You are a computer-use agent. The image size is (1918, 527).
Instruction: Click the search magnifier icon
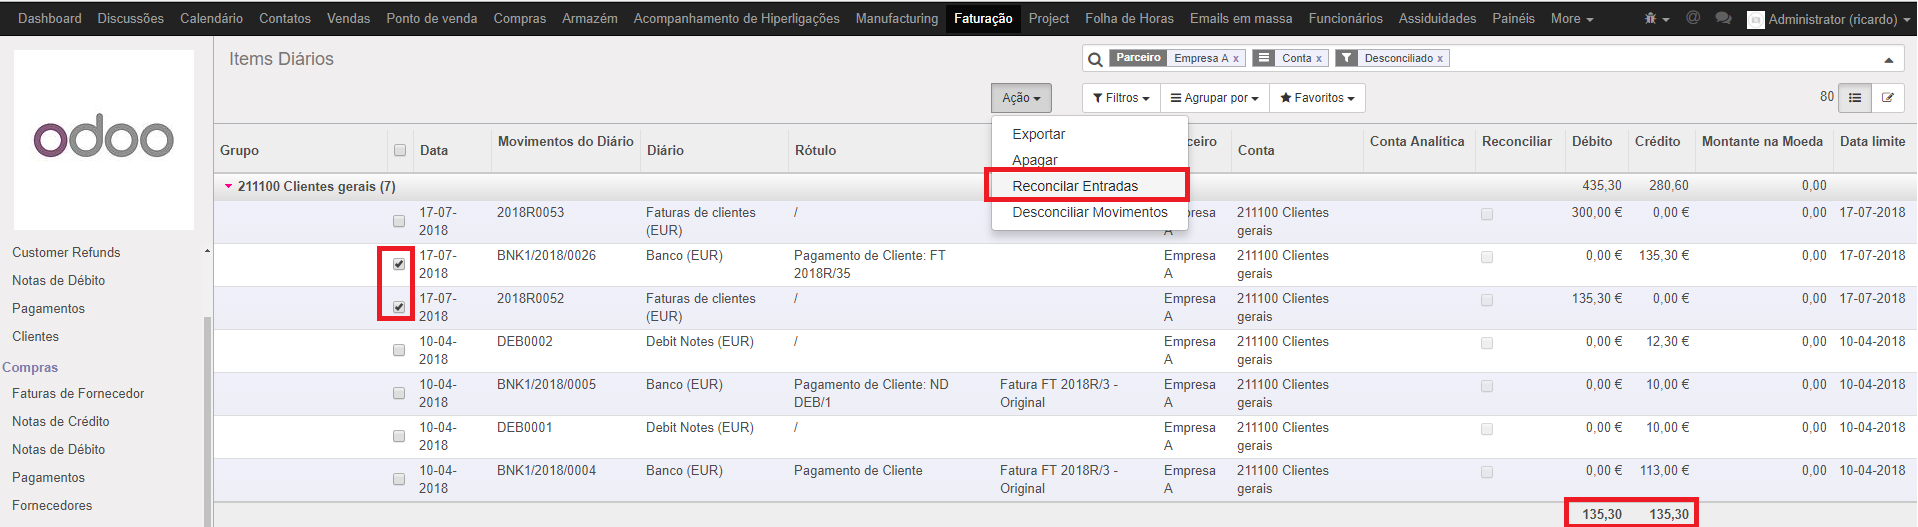1095,59
